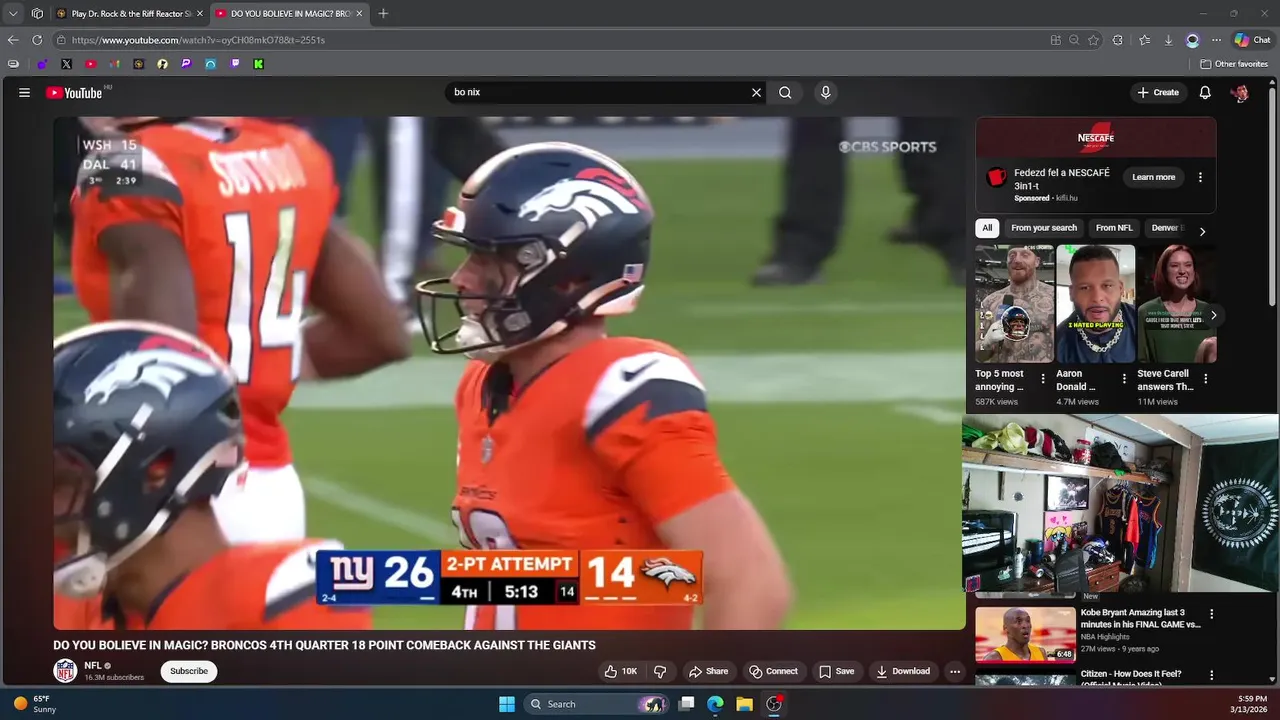This screenshot has width=1280, height=720.
Task: Click the video title text
Action: click(324, 645)
